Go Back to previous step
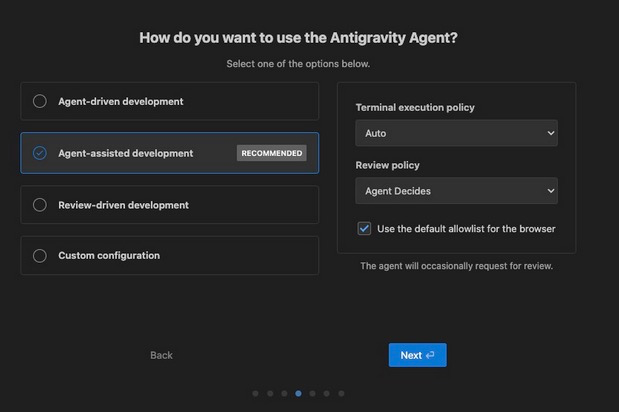 (161, 355)
